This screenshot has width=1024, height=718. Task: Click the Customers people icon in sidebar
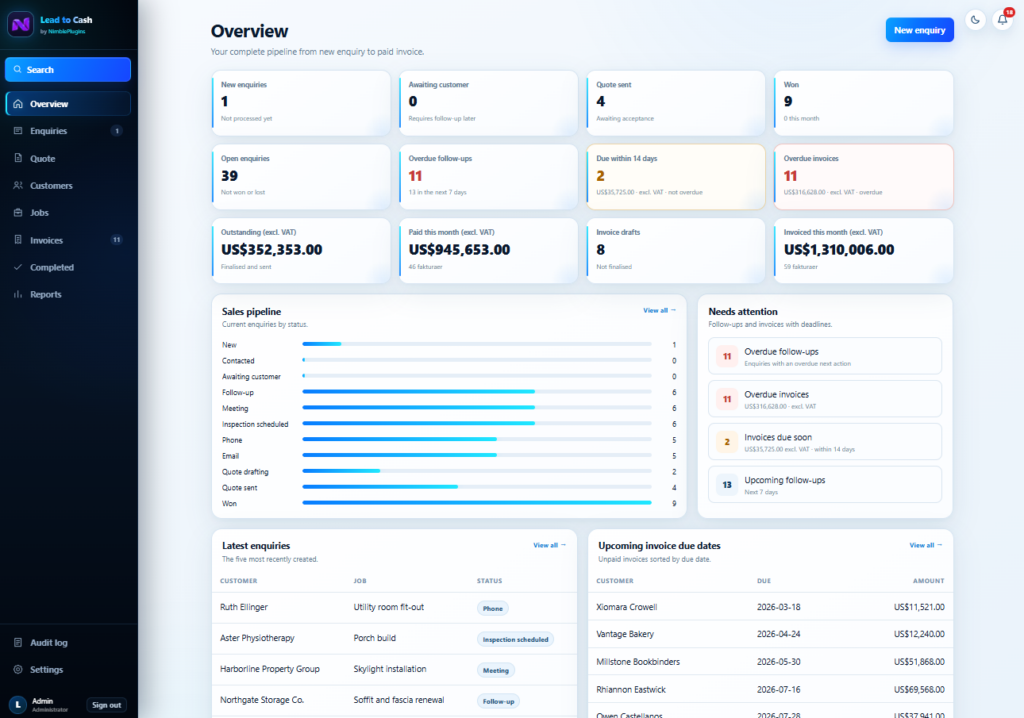[18, 186]
